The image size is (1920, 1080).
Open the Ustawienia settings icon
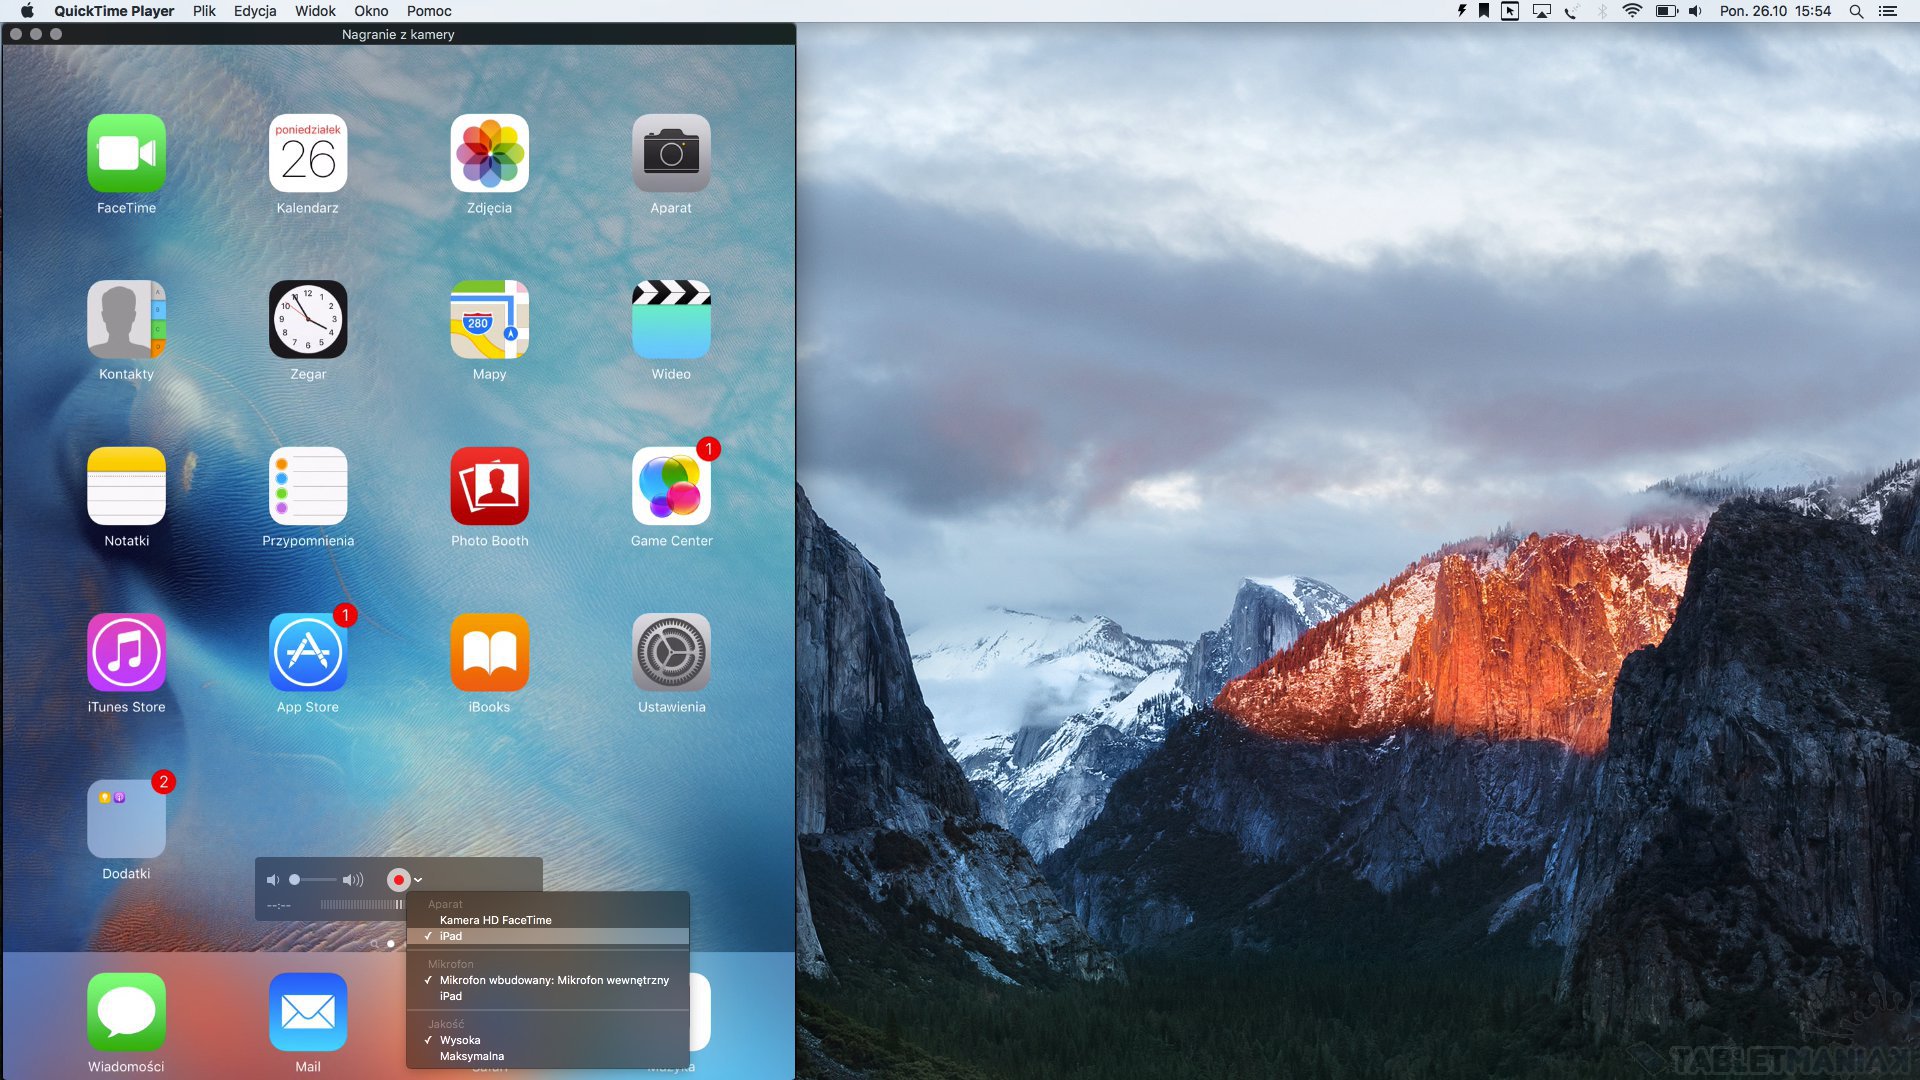(x=671, y=652)
